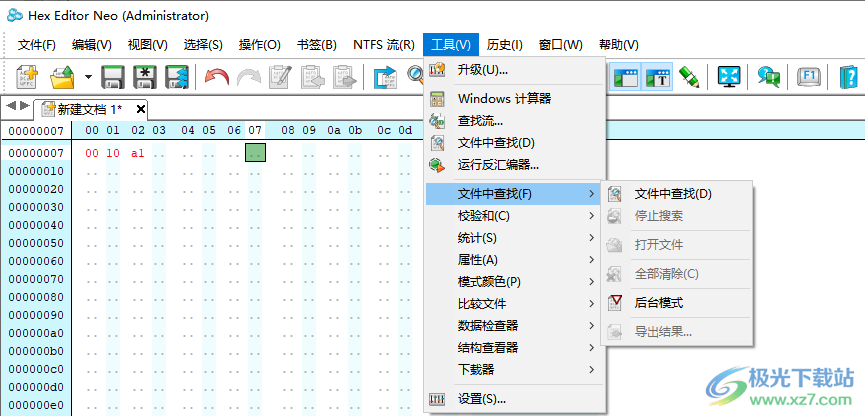Close the 新建文档 1* tab with X
This screenshot has height=416, width=865.
[141, 109]
